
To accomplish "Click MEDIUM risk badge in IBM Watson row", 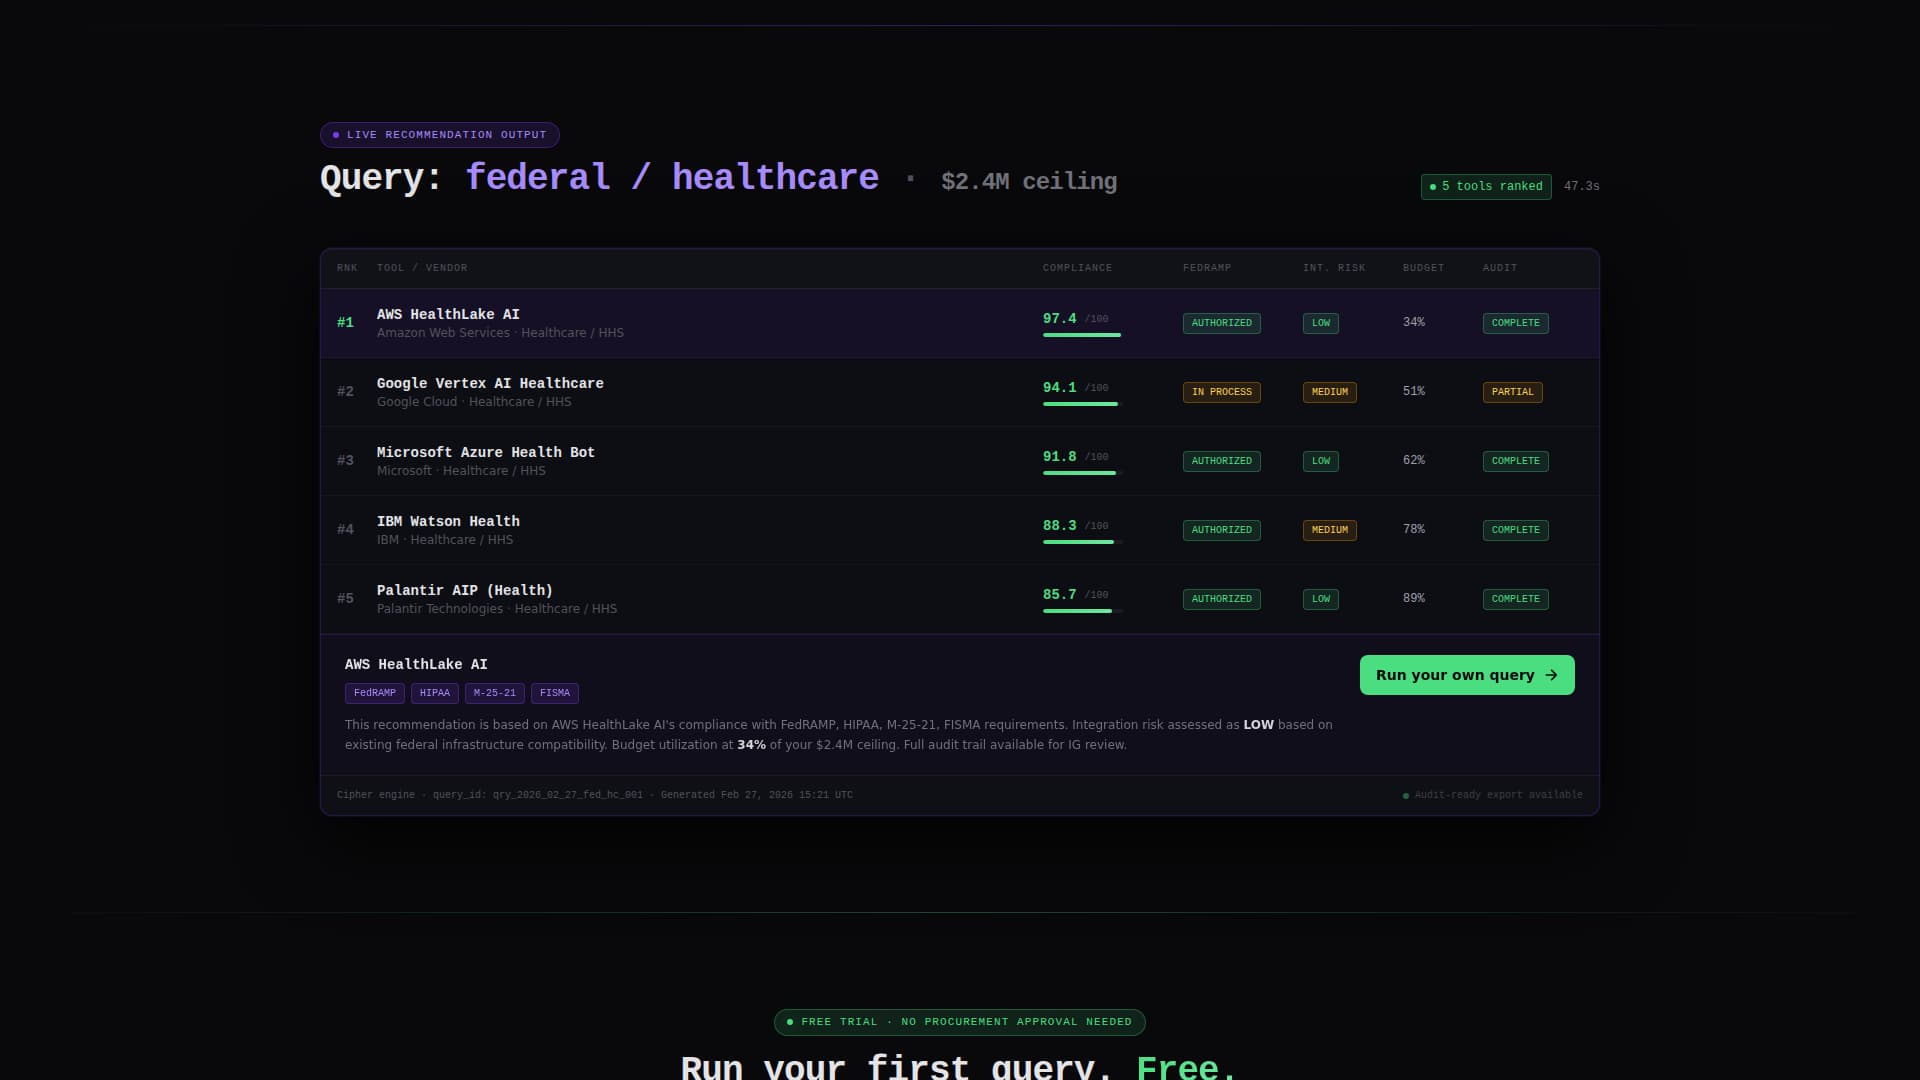I will pos(1330,530).
